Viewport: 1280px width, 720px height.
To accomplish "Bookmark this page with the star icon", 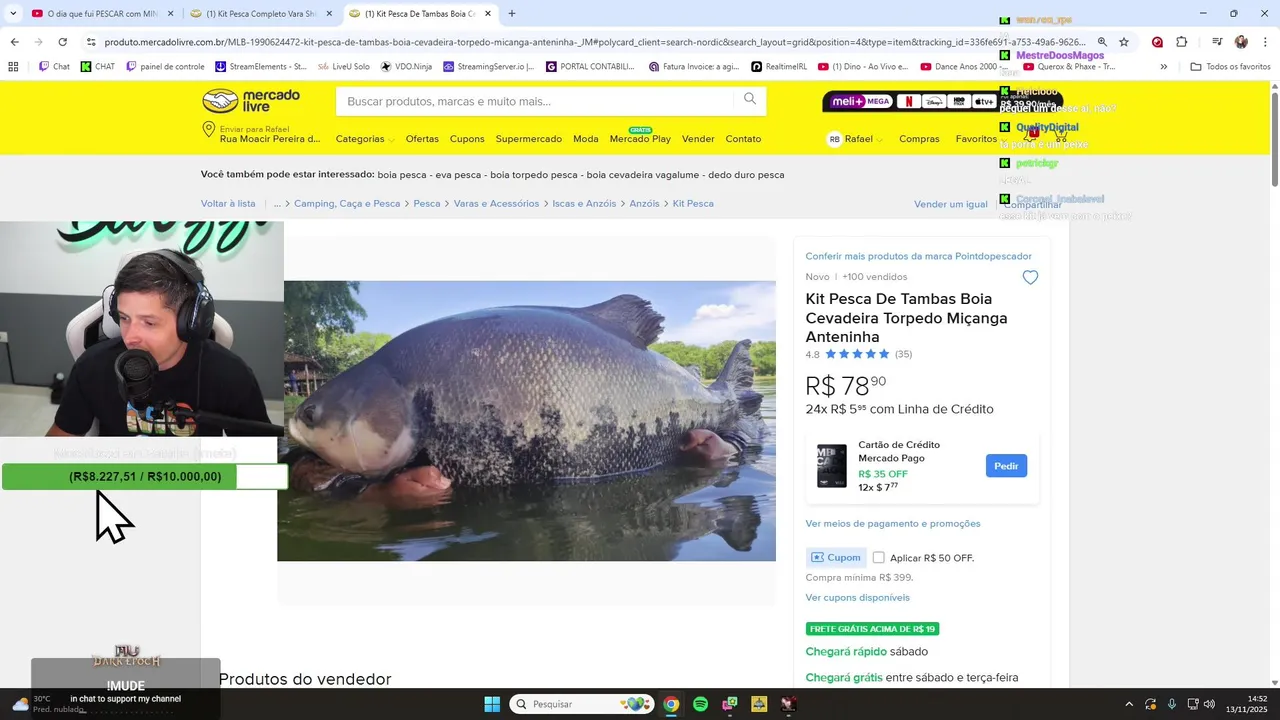I will click(x=1124, y=42).
